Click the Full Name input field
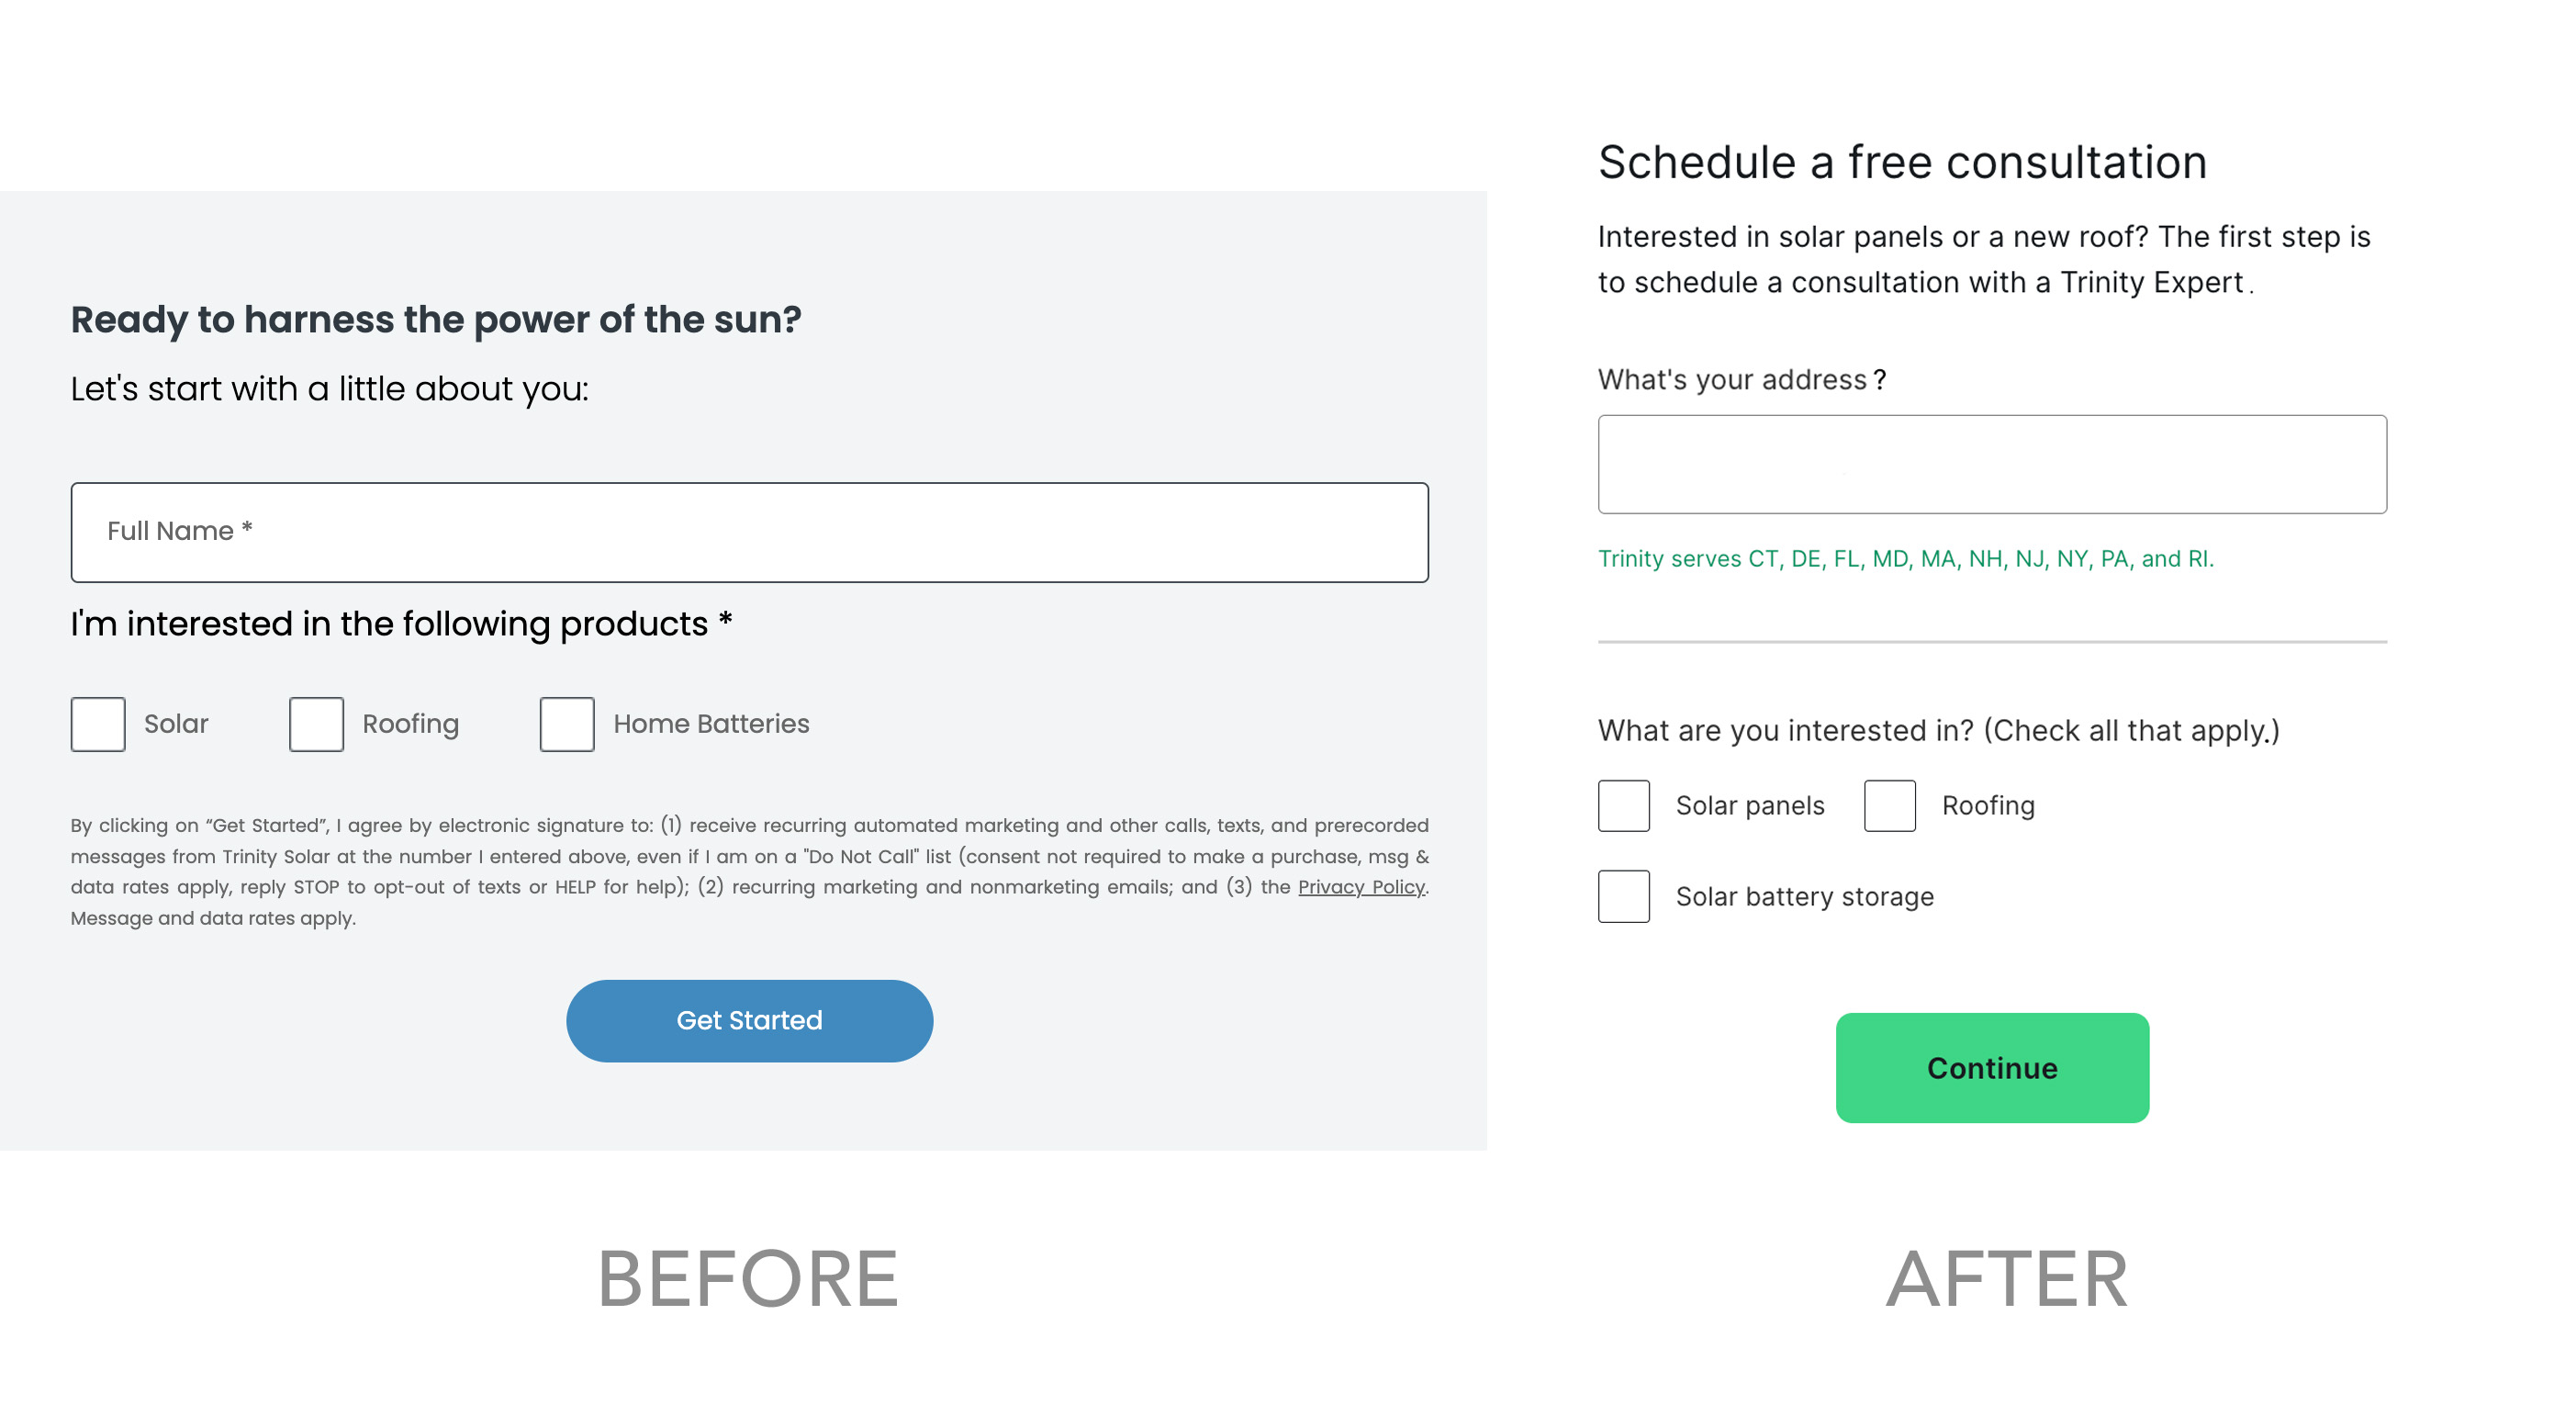 (x=750, y=533)
